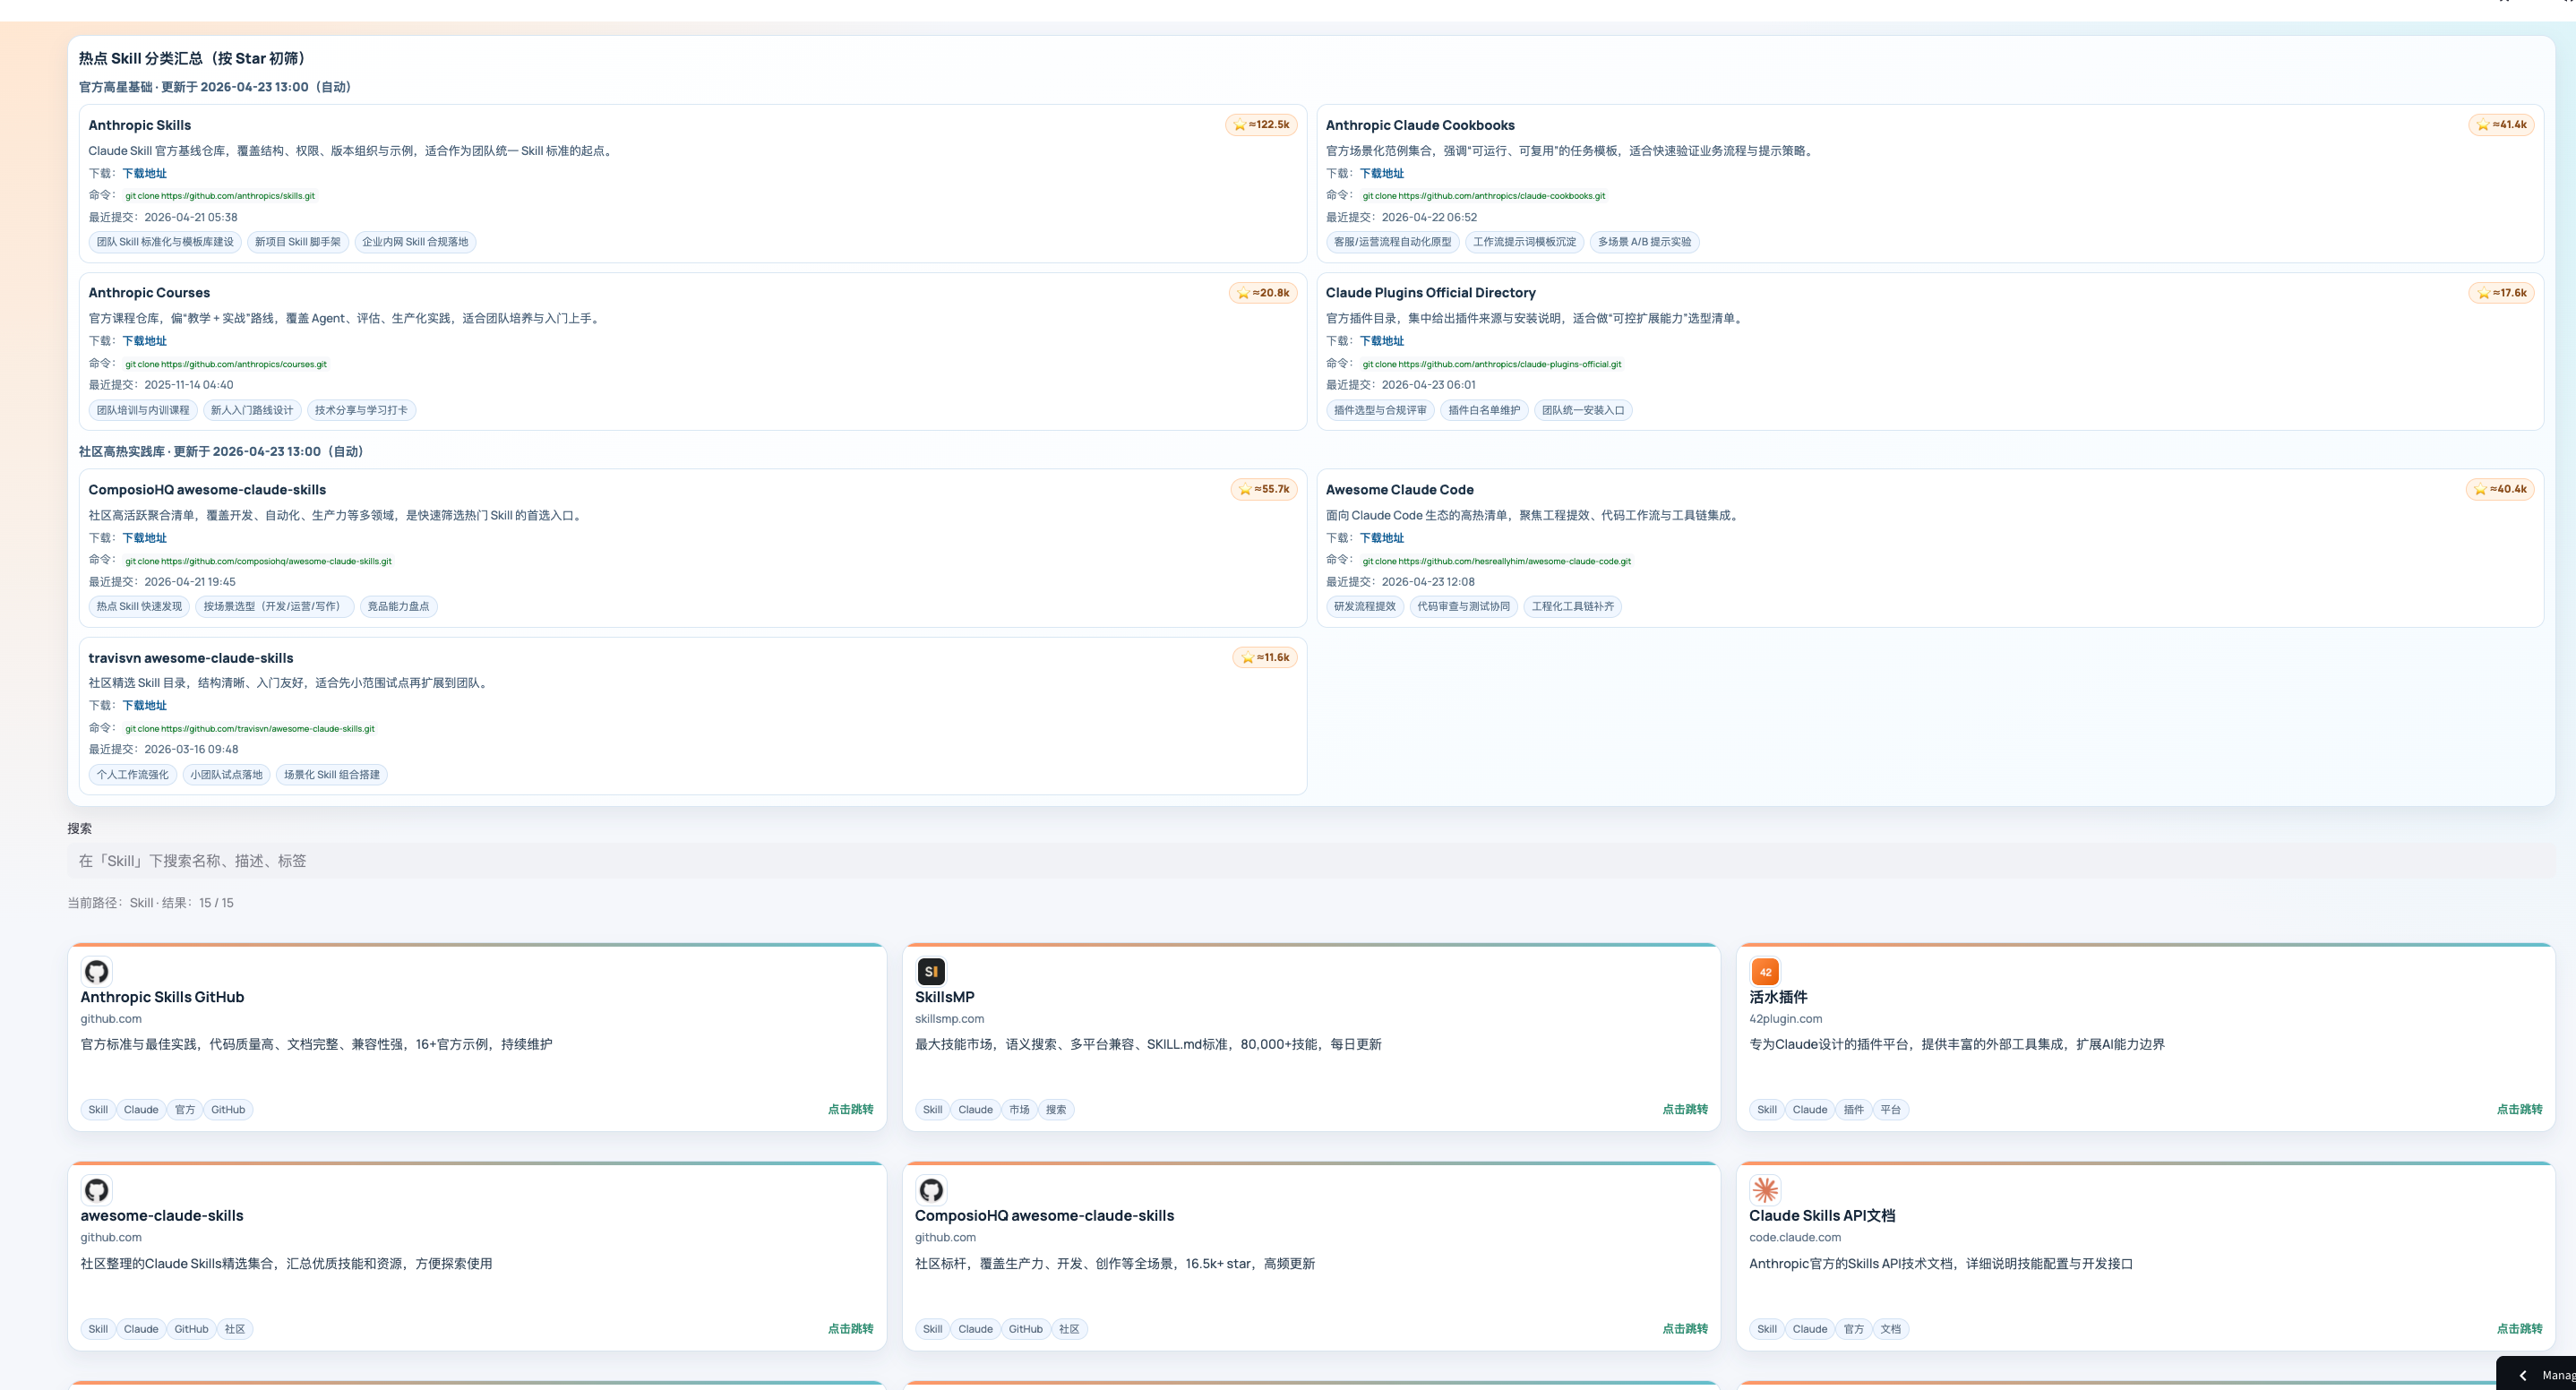Click the back chevron in the Manage bar
The image size is (2576, 1390).
2523,1376
